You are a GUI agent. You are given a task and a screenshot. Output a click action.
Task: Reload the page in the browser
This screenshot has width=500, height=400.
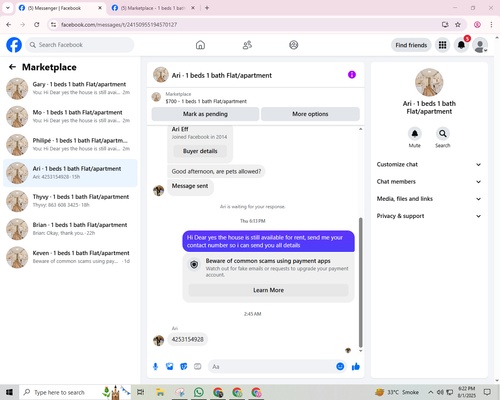(x=37, y=25)
